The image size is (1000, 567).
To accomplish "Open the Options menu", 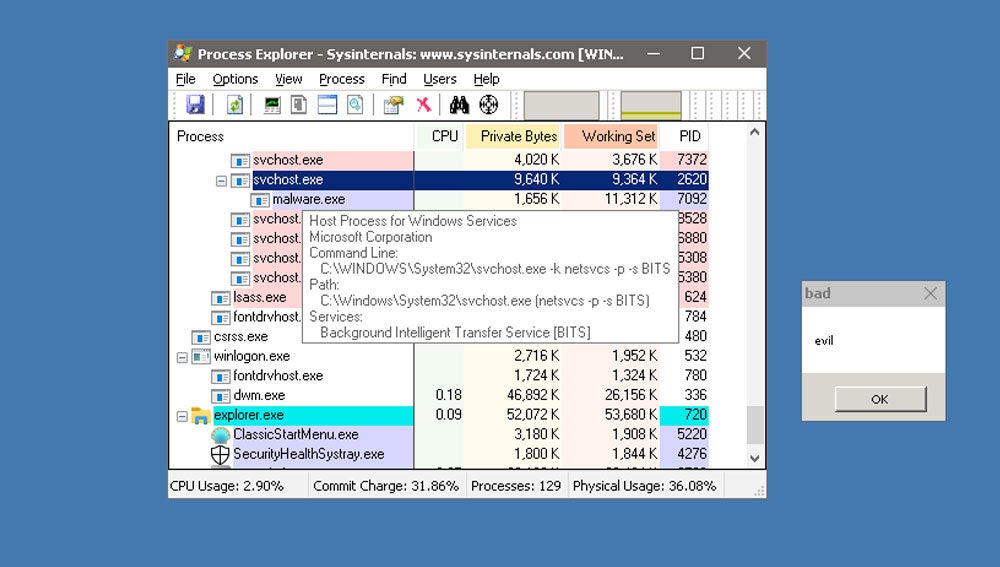I will pos(235,79).
